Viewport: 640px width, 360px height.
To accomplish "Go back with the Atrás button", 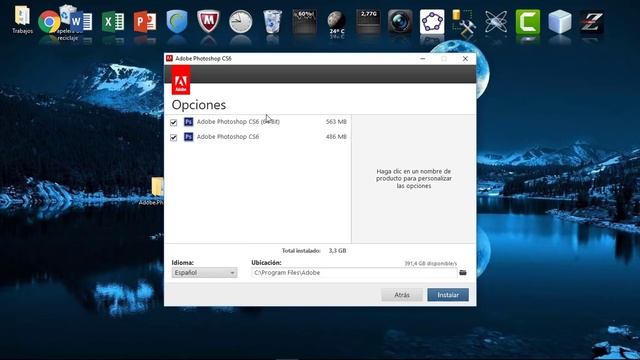I will (x=402, y=295).
